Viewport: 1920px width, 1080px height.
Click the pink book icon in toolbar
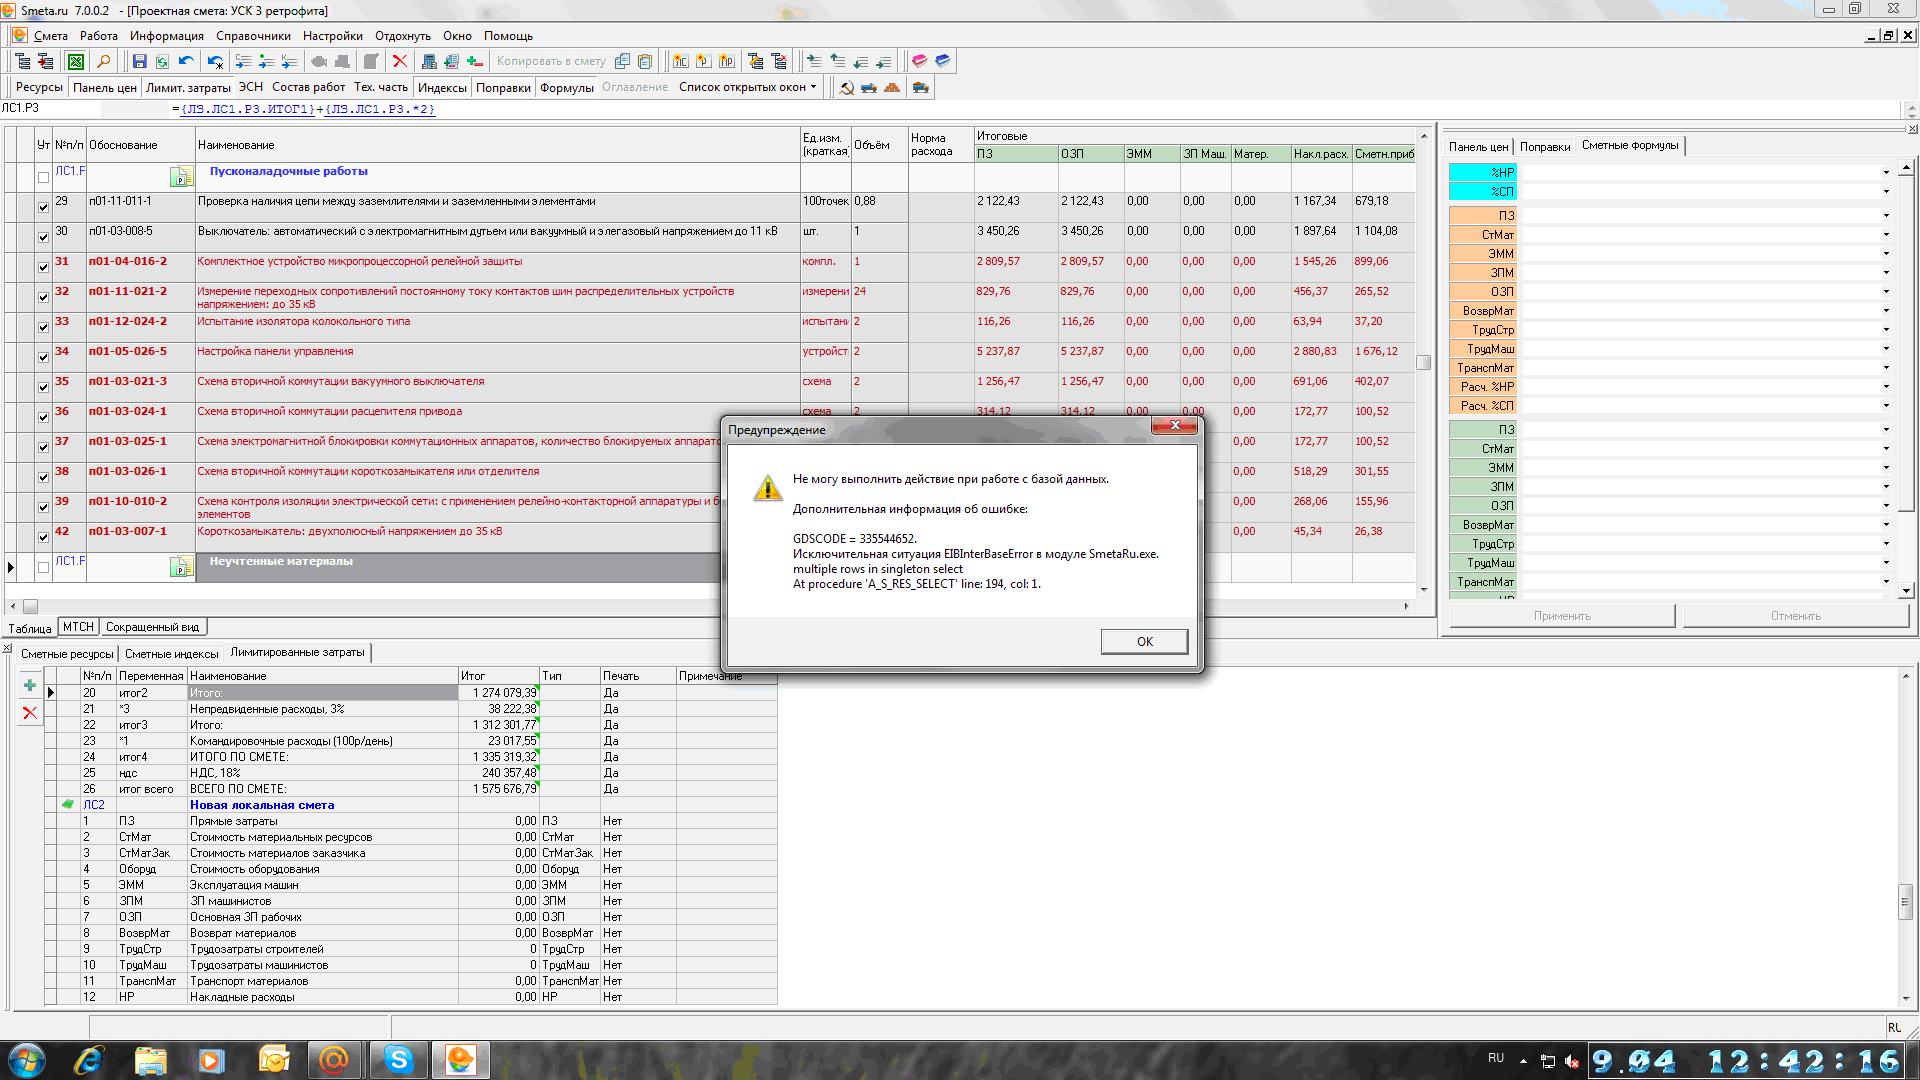[919, 61]
